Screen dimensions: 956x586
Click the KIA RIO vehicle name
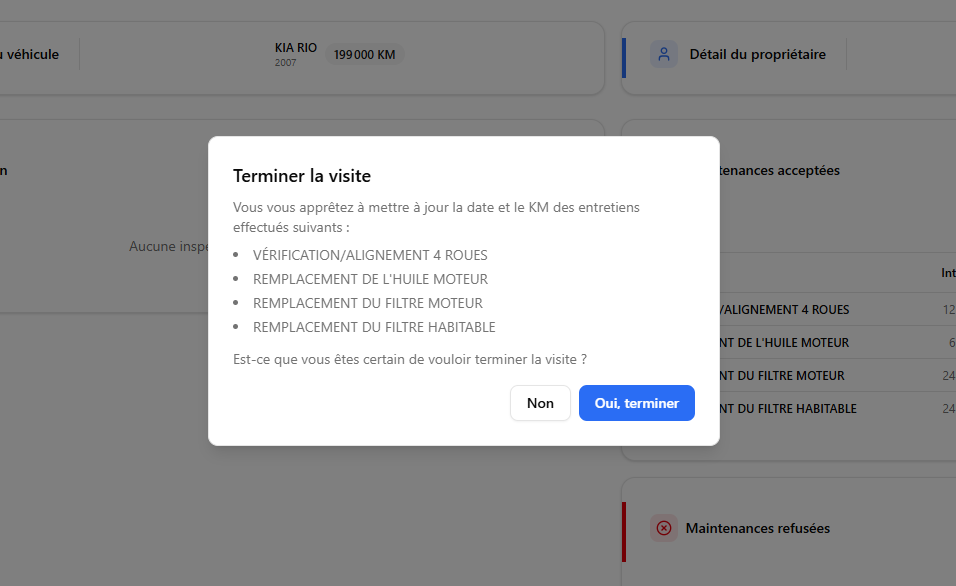pos(296,47)
